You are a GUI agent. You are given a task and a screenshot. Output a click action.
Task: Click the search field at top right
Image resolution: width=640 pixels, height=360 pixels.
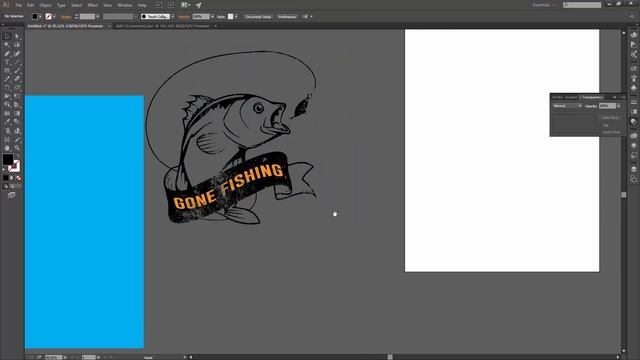pyautogui.click(x=582, y=5)
